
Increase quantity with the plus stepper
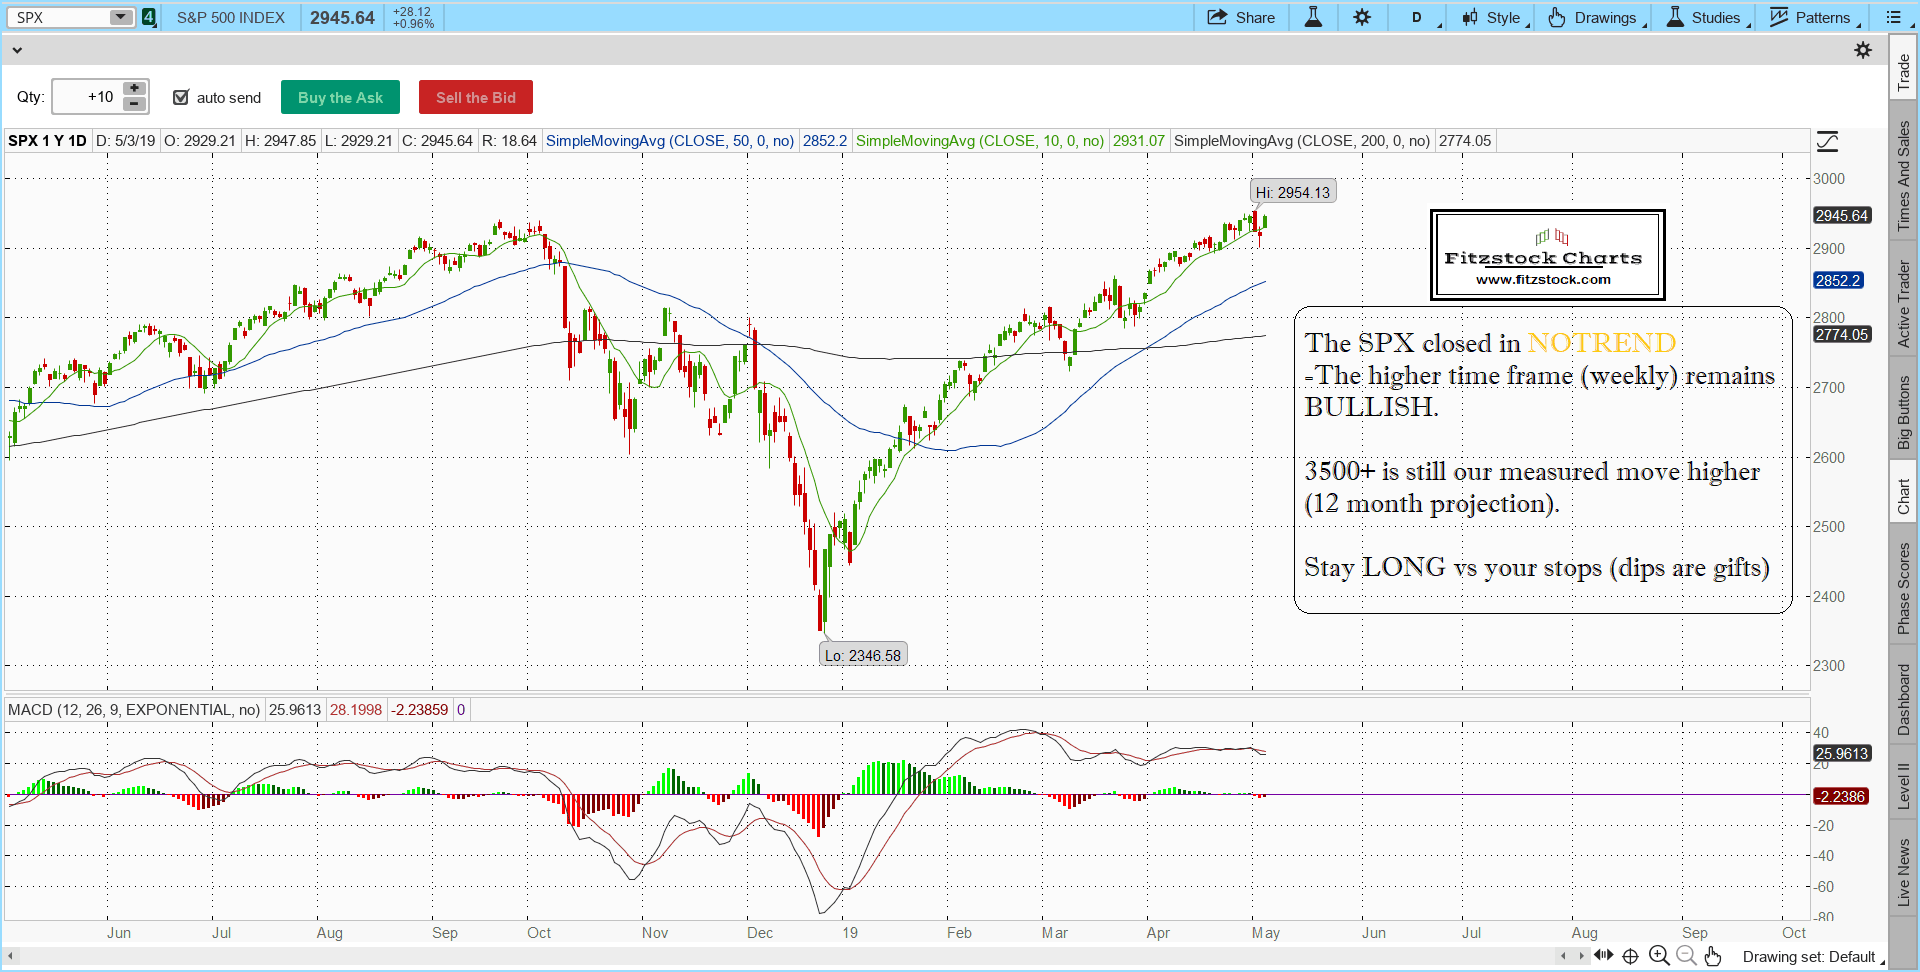[x=135, y=89]
